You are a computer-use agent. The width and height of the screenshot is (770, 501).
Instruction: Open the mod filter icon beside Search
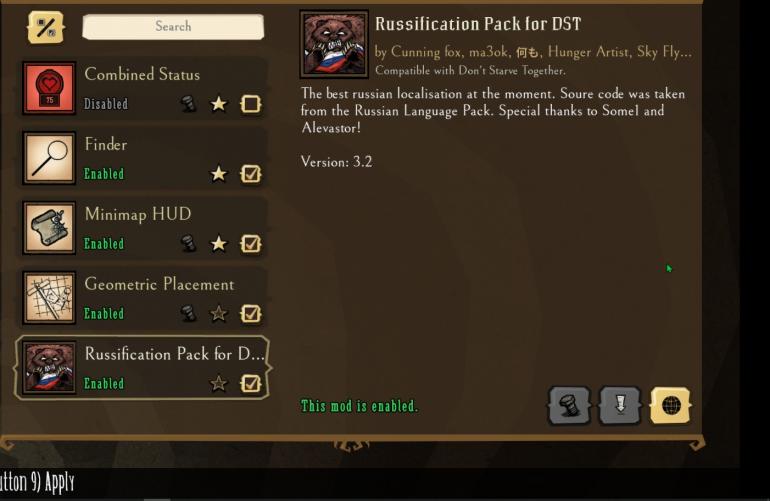click(x=46, y=27)
